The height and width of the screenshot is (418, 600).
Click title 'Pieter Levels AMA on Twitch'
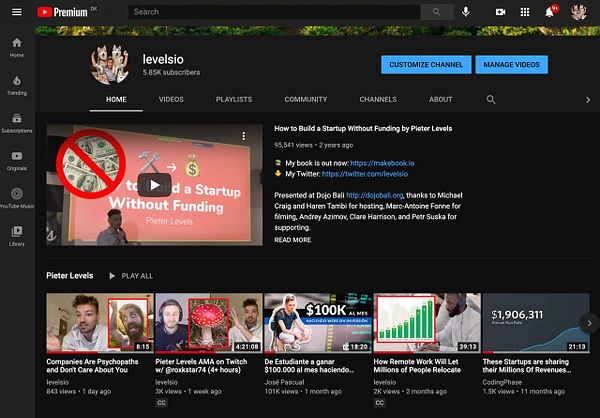201,366
